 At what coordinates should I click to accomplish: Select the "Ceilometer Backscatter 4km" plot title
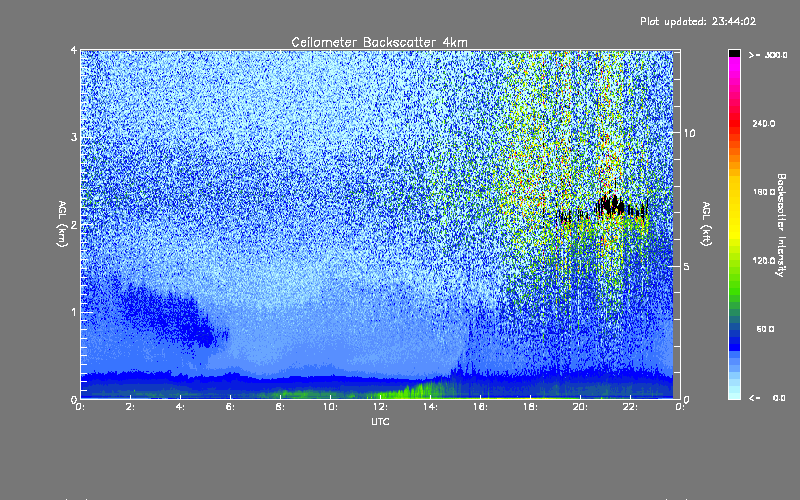pos(379,42)
